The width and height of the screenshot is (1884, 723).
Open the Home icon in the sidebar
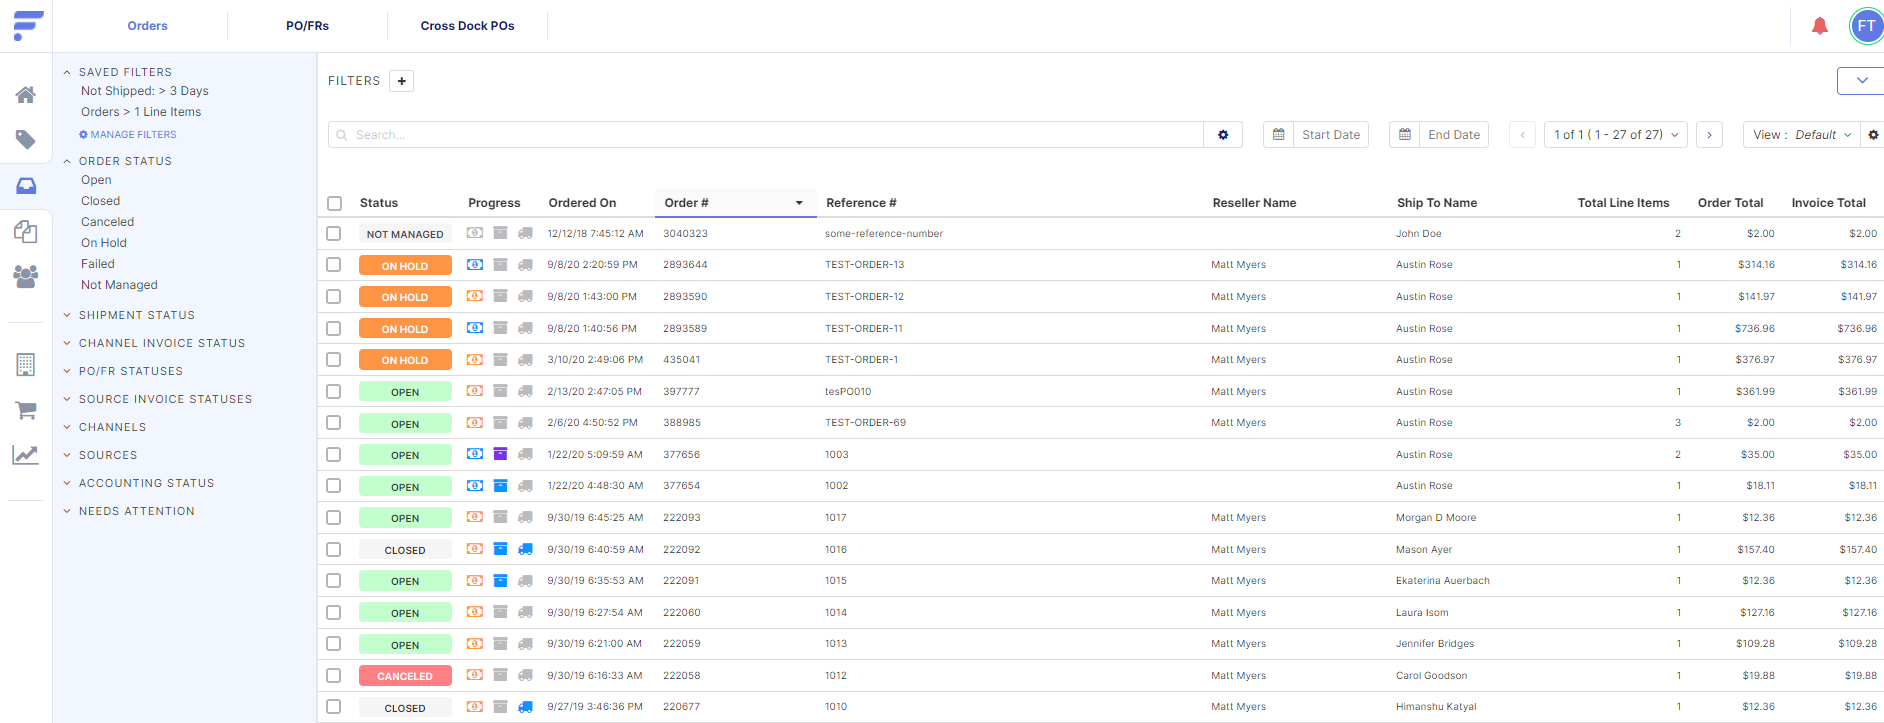click(x=26, y=95)
